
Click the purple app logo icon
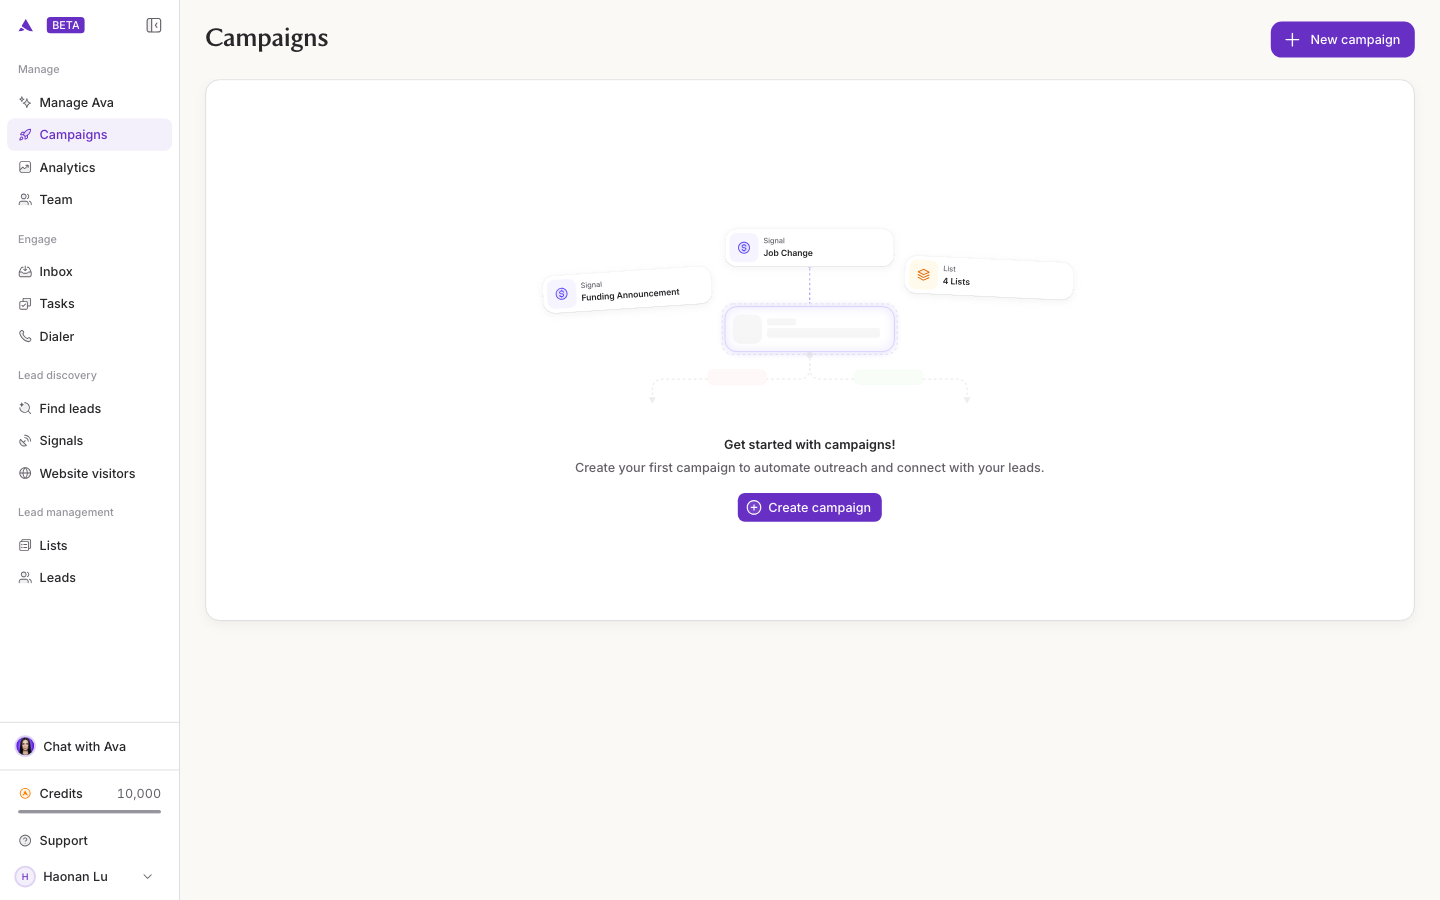click(x=26, y=25)
